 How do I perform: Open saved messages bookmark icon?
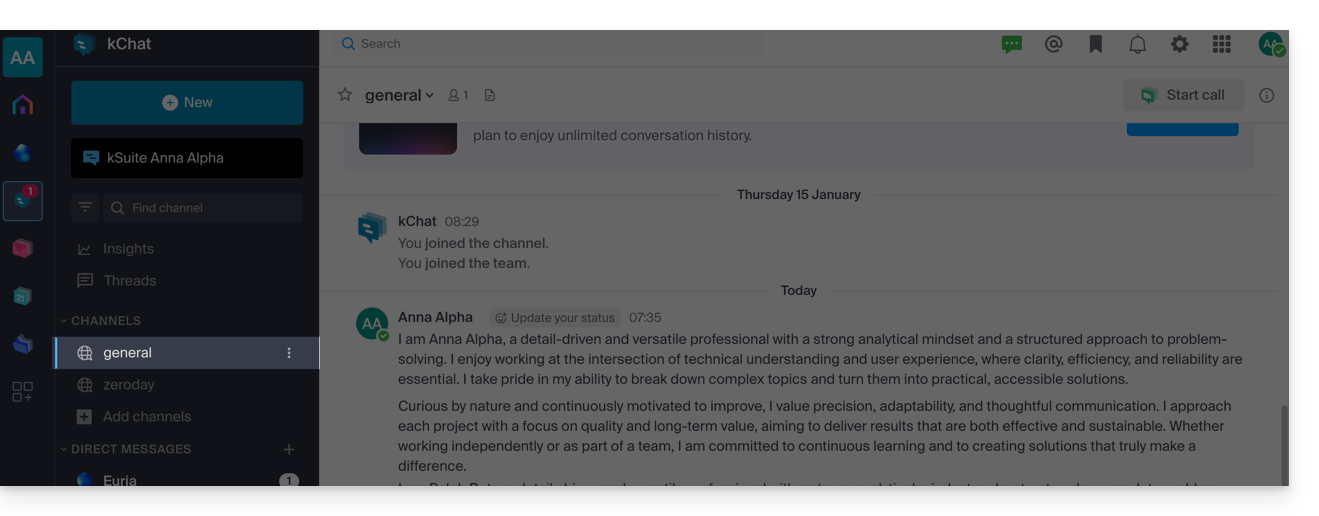(x=1095, y=44)
